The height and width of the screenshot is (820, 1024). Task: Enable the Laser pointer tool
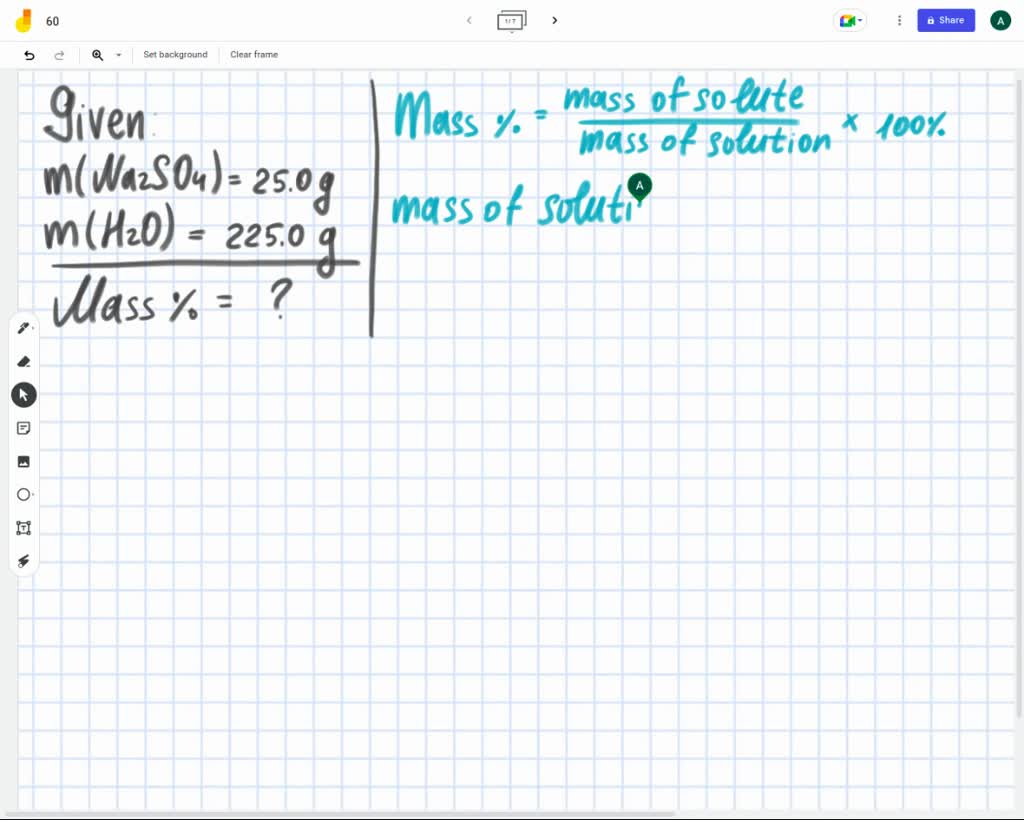[23, 561]
